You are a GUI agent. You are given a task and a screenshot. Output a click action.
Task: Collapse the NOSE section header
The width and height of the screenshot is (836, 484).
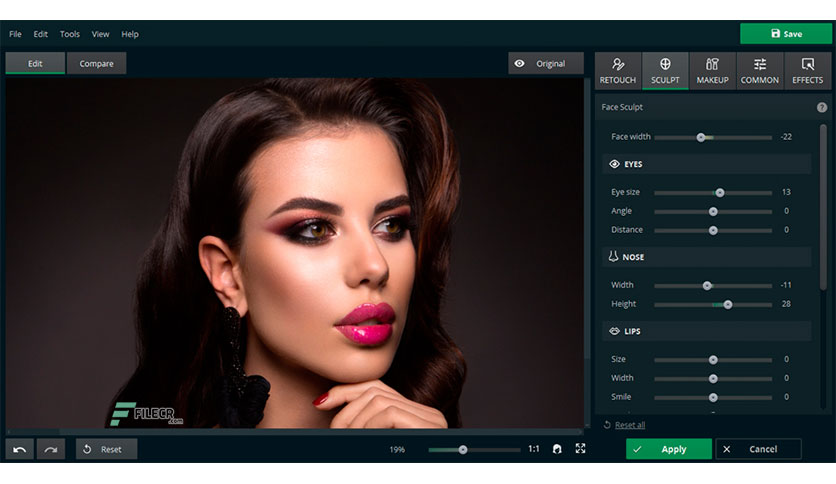[706, 257]
